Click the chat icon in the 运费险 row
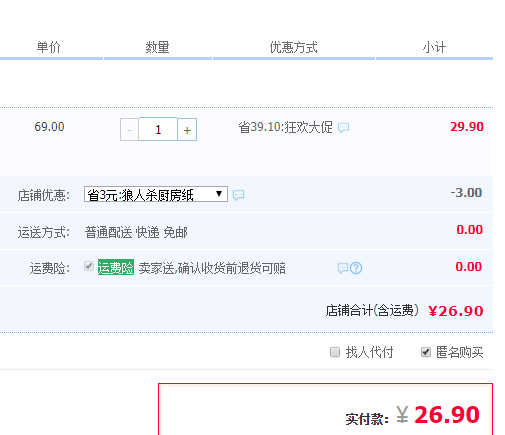 coord(343,268)
